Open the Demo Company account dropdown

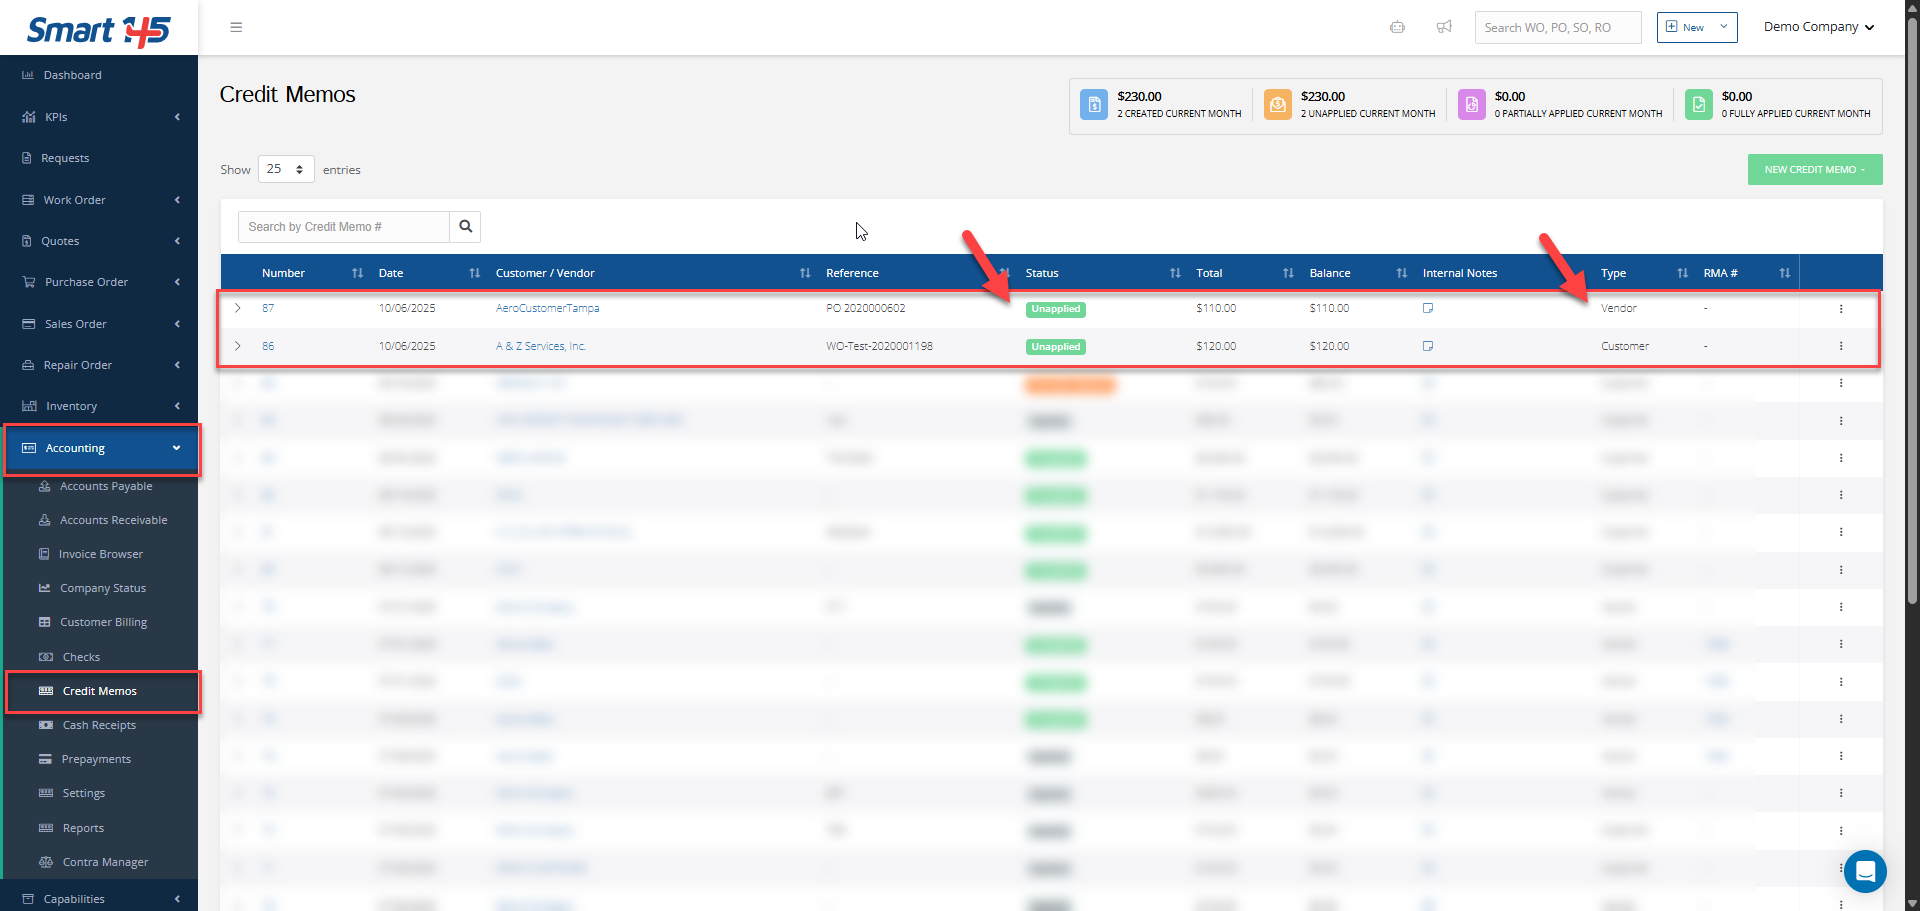coord(1818,27)
